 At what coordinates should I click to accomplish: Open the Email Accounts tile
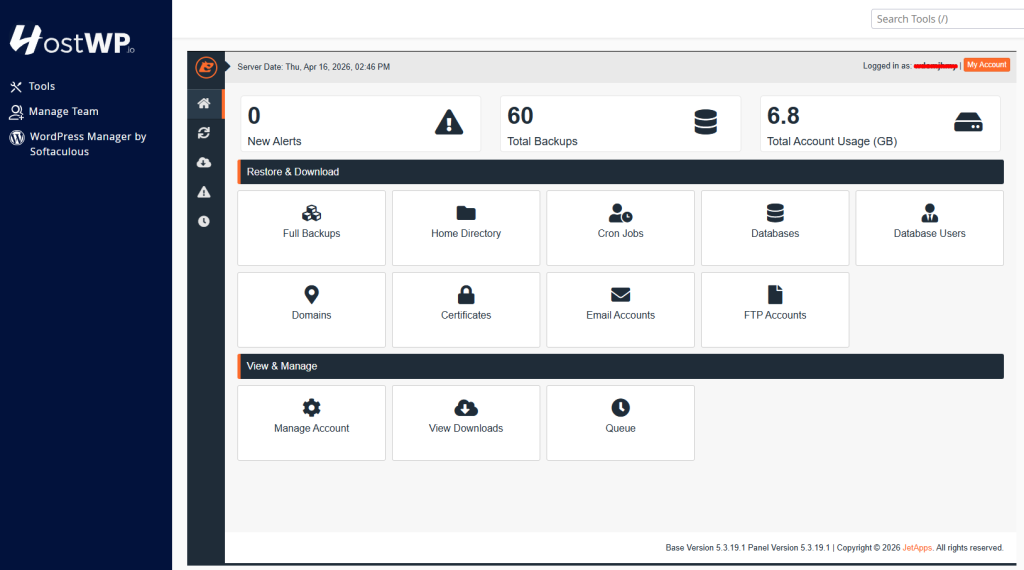point(620,310)
